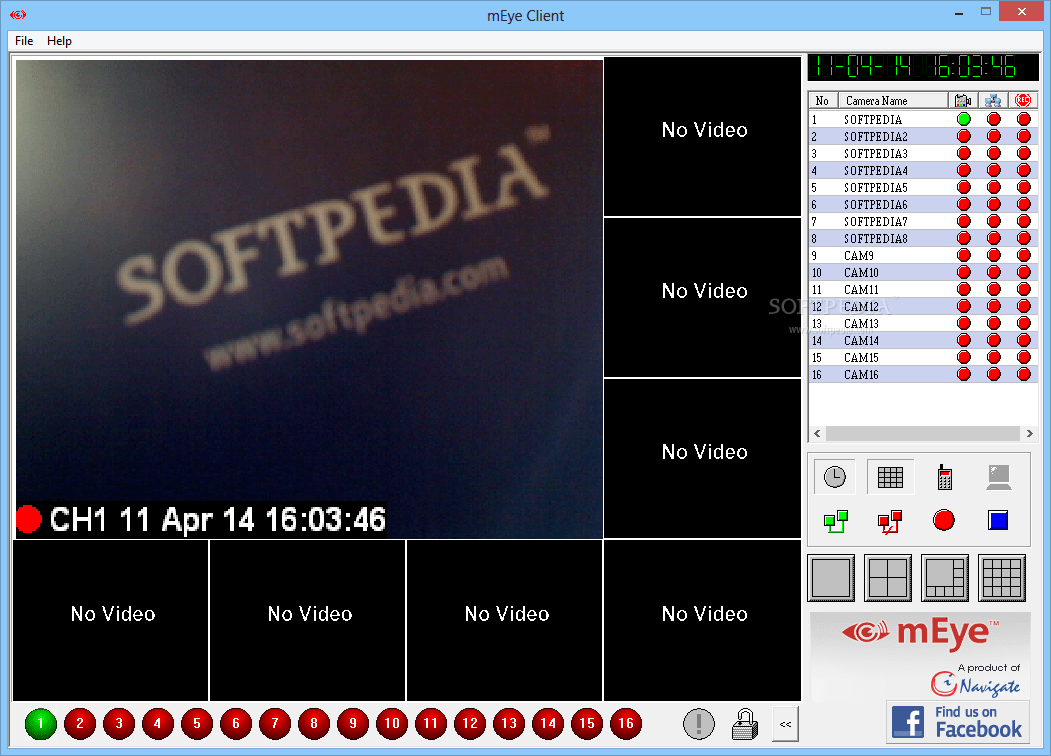Click the clock schedule icon
The width and height of the screenshot is (1051, 756).
[834, 477]
